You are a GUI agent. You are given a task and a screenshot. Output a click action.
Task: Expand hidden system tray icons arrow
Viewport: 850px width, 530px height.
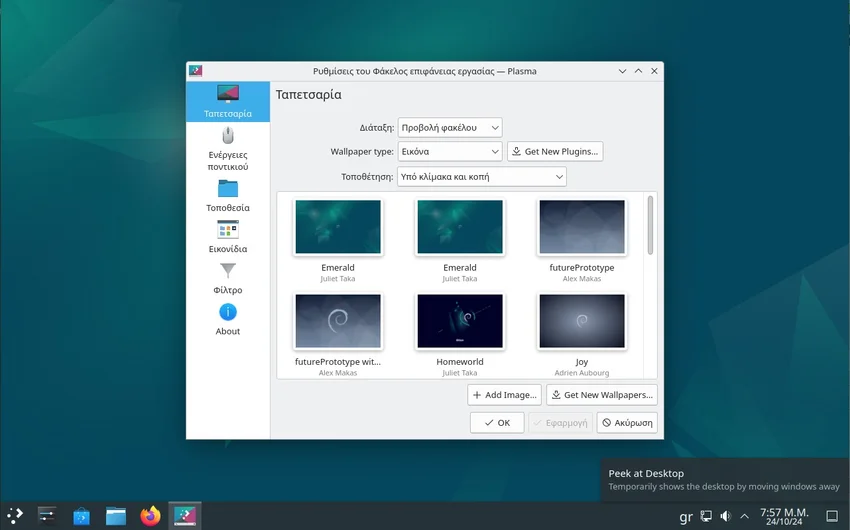(745, 516)
